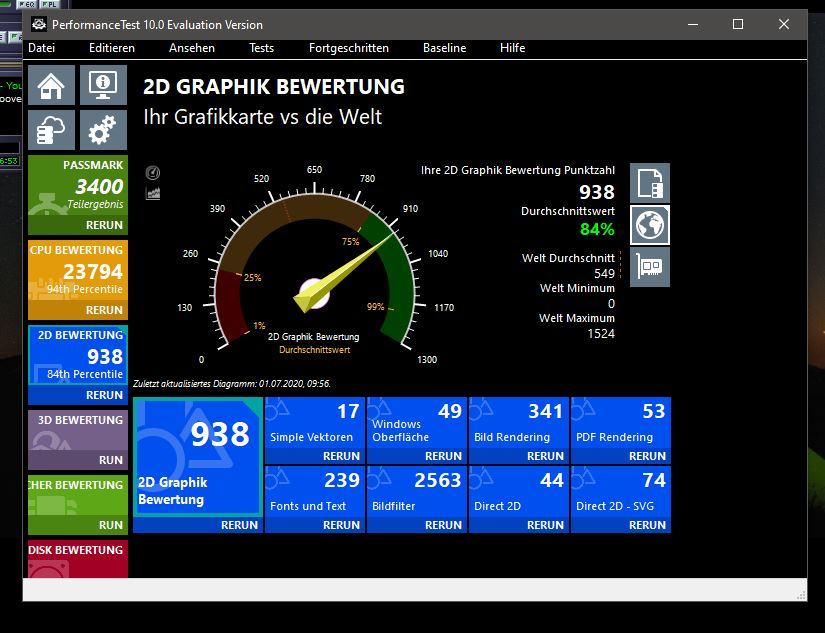
Task: Rerun the Direct 2D - SVG test
Action: click(x=648, y=525)
